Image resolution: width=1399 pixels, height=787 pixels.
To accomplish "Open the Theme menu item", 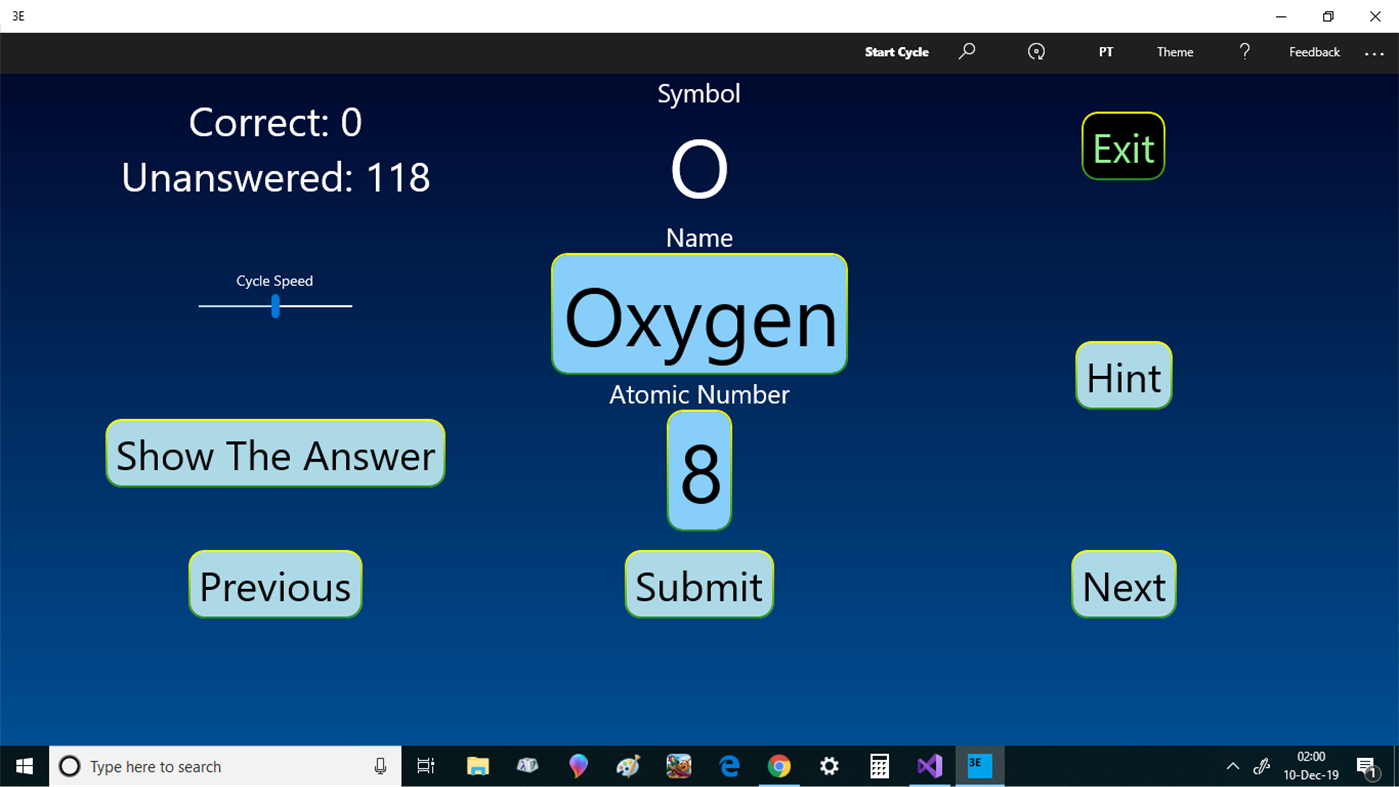I will [1174, 51].
